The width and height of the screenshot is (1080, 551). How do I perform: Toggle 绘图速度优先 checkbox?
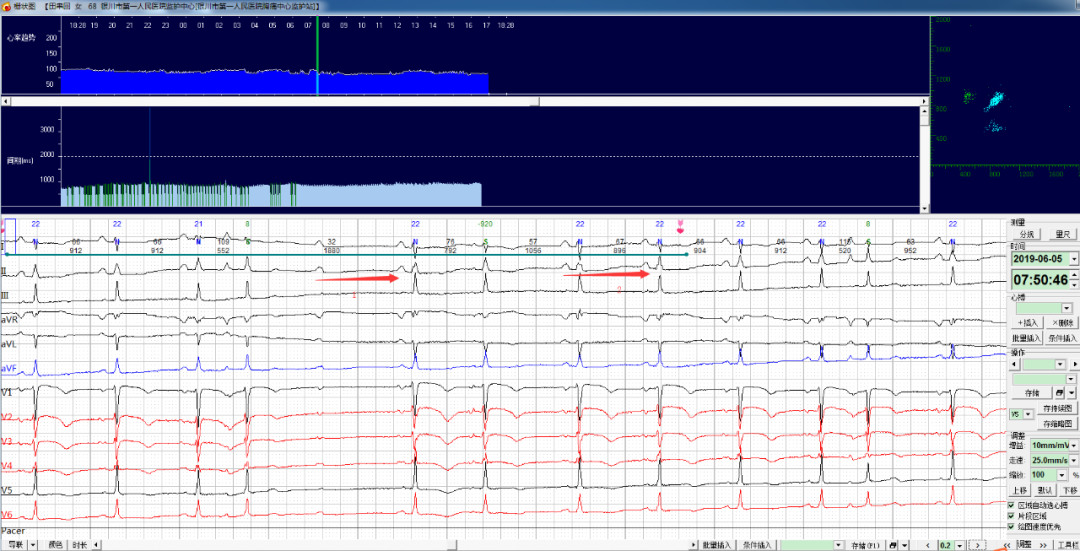1011,527
